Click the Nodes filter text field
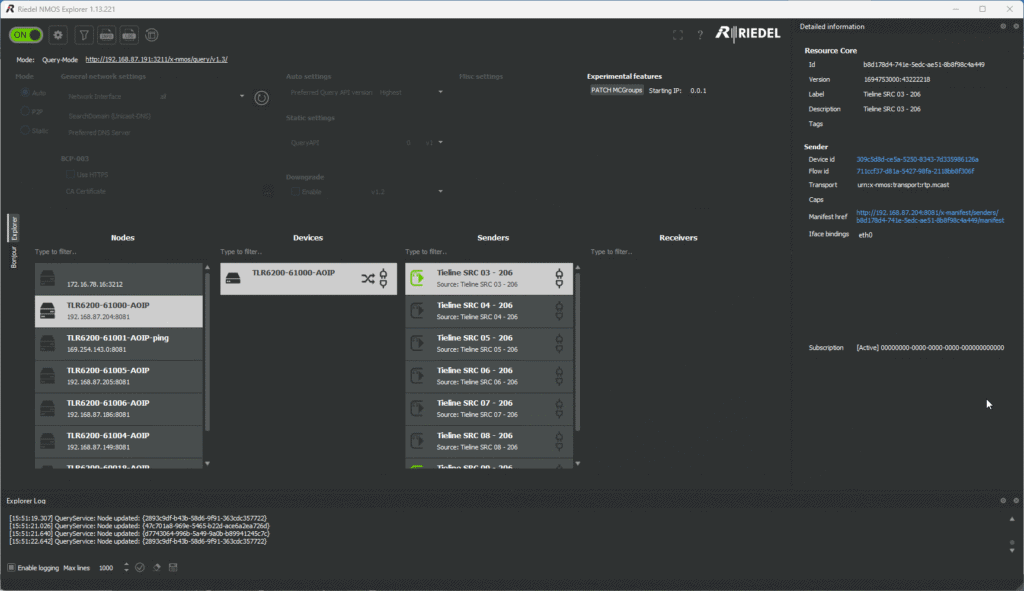 tap(118, 252)
